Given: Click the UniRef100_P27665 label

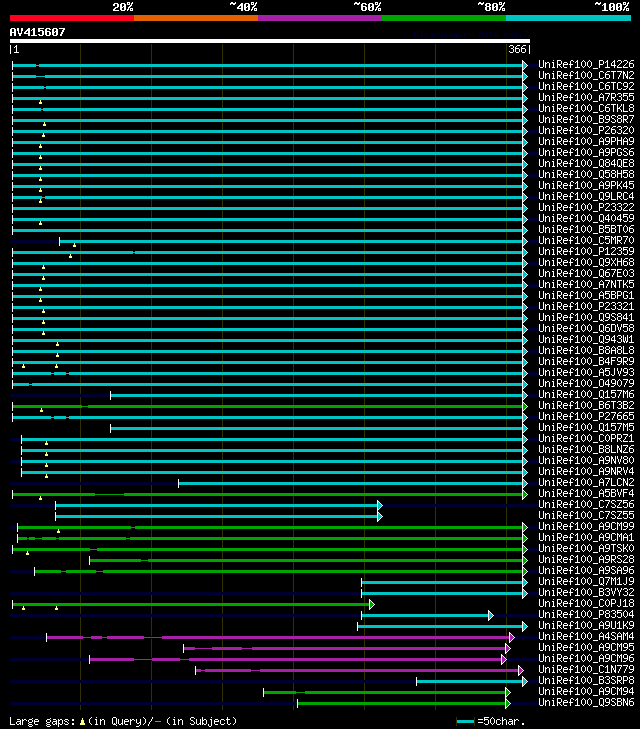Looking at the screenshot, I should pyautogui.click(x=586, y=417).
